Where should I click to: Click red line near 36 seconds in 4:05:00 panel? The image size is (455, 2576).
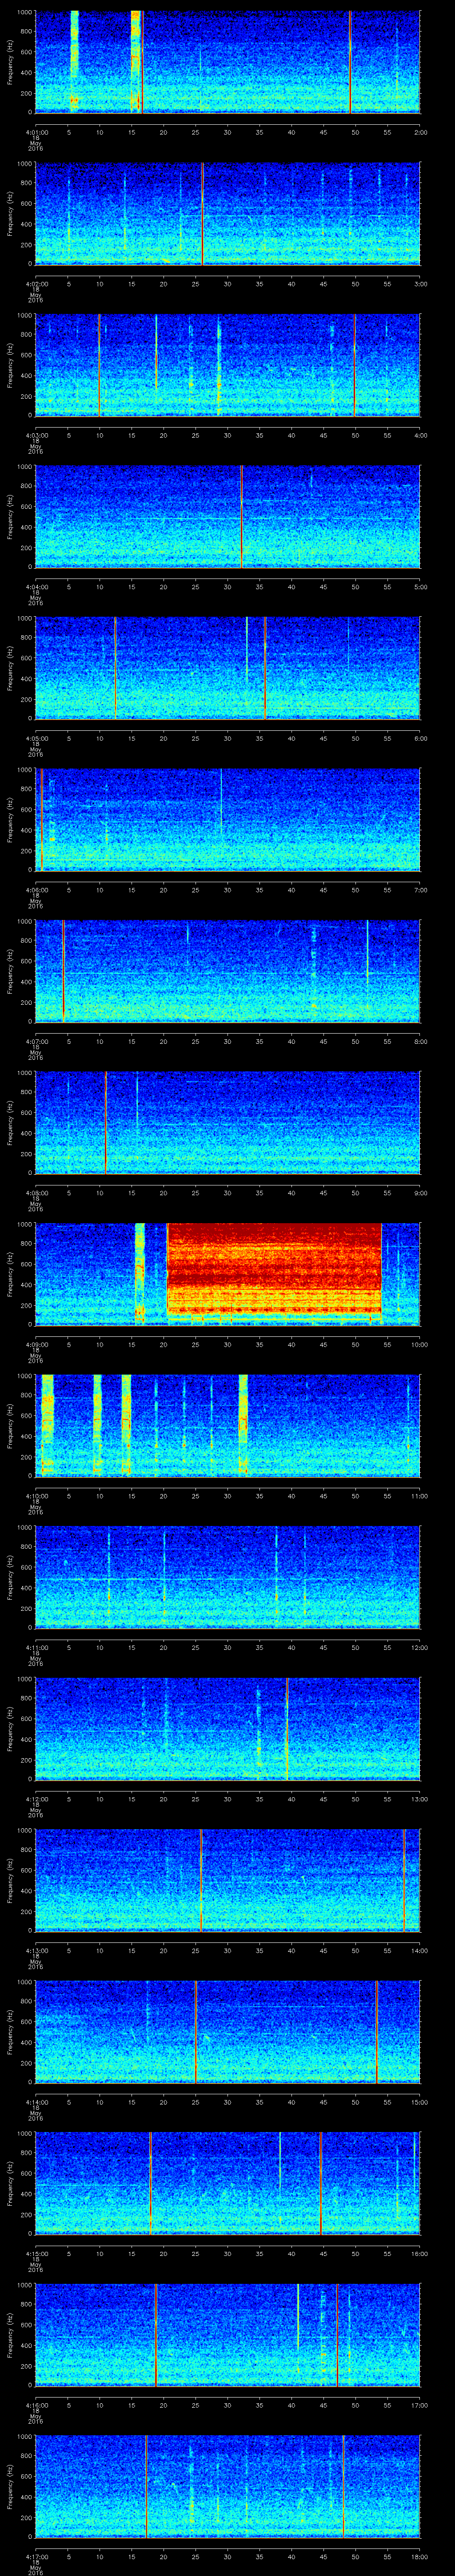(265, 668)
